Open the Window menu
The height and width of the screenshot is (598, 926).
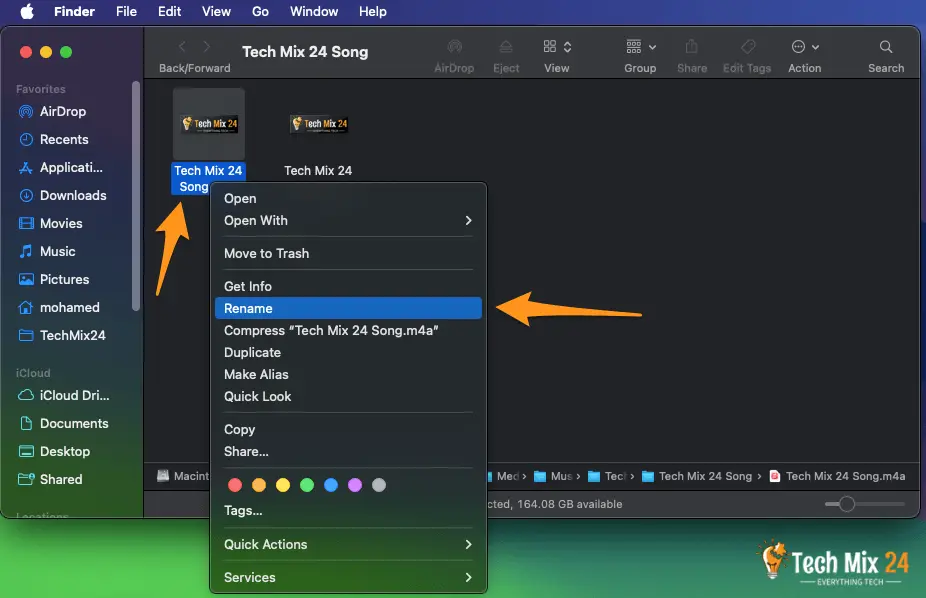tap(314, 11)
